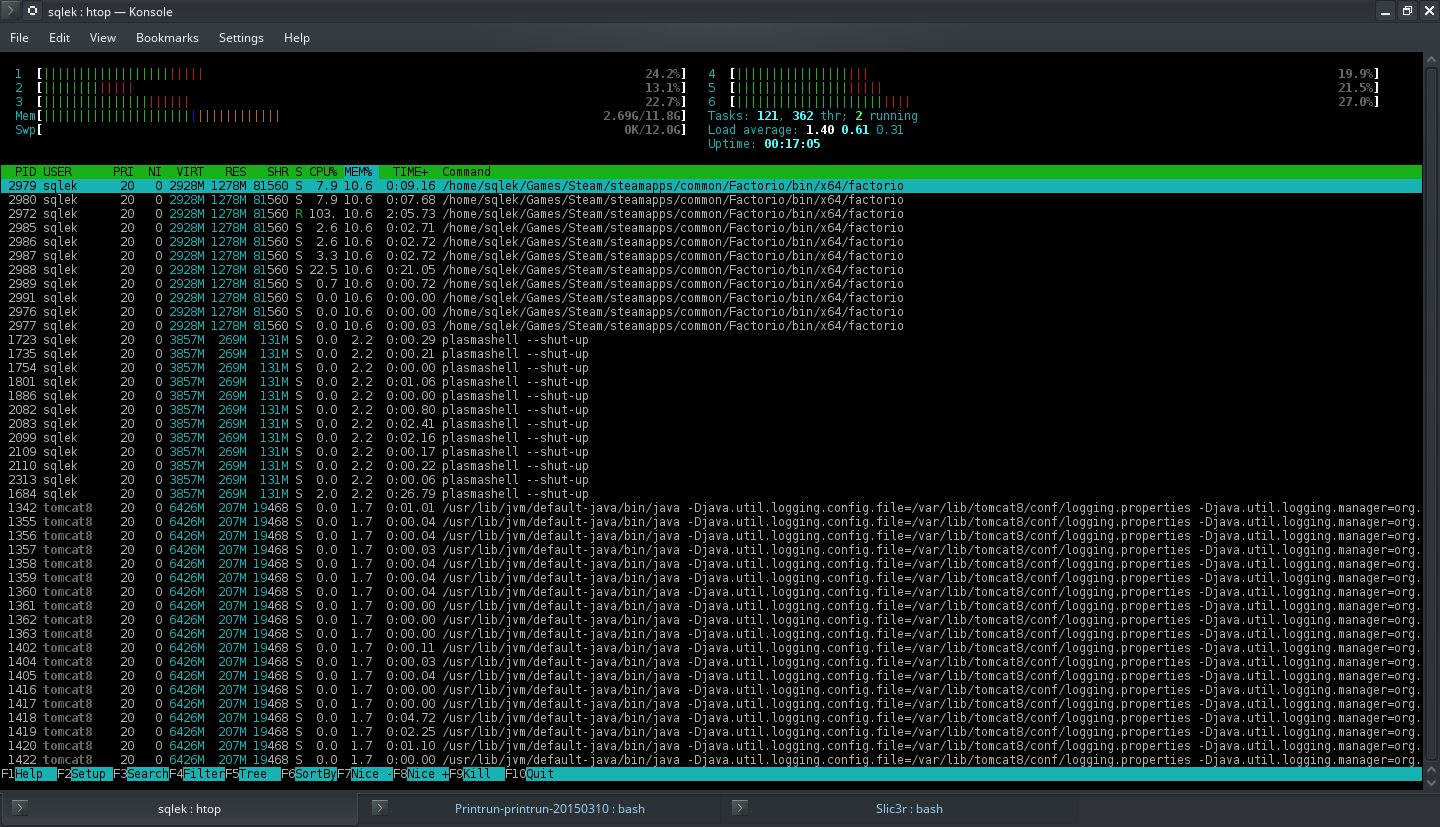Image resolution: width=1440 pixels, height=827 pixels.
Task: Click F2 Setup in htop footer
Action: (85, 774)
